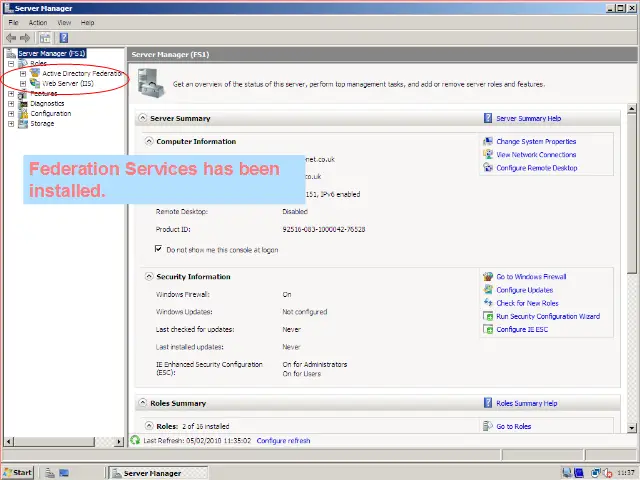Click the Diagnostics node icon
Image resolution: width=640 pixels, height=480 pixels.
23,104
